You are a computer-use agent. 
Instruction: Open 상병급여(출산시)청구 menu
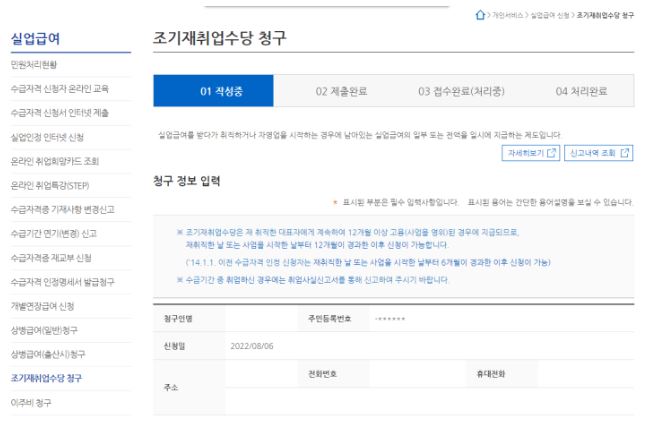pyautogui.click(x=48, y=354)
